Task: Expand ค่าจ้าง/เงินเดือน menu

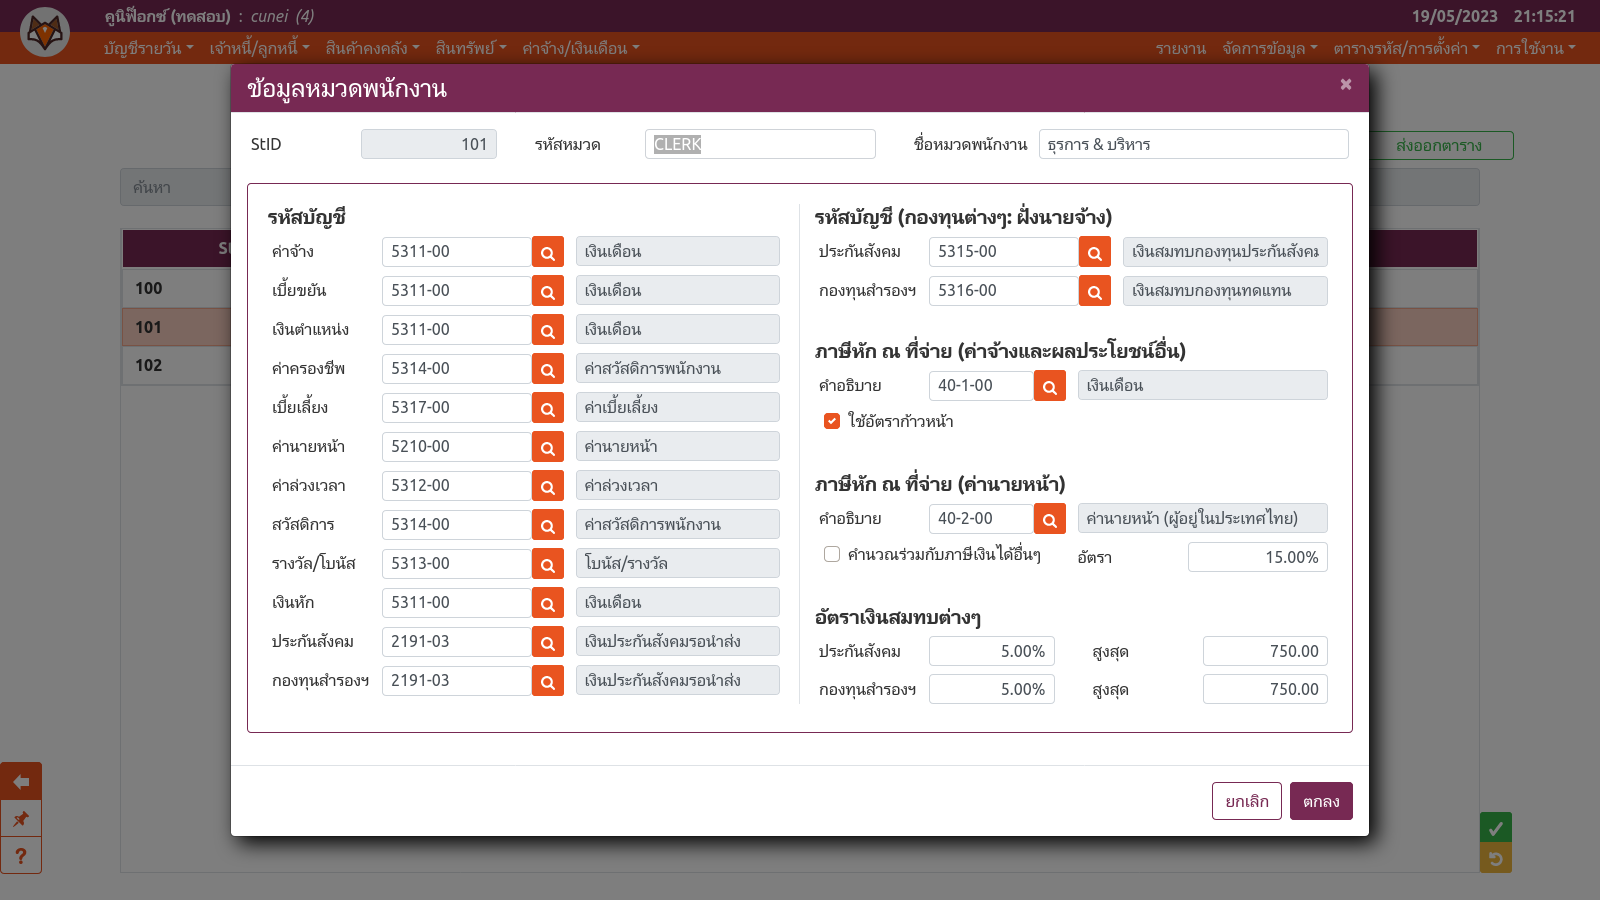Action: click(580, 48)
